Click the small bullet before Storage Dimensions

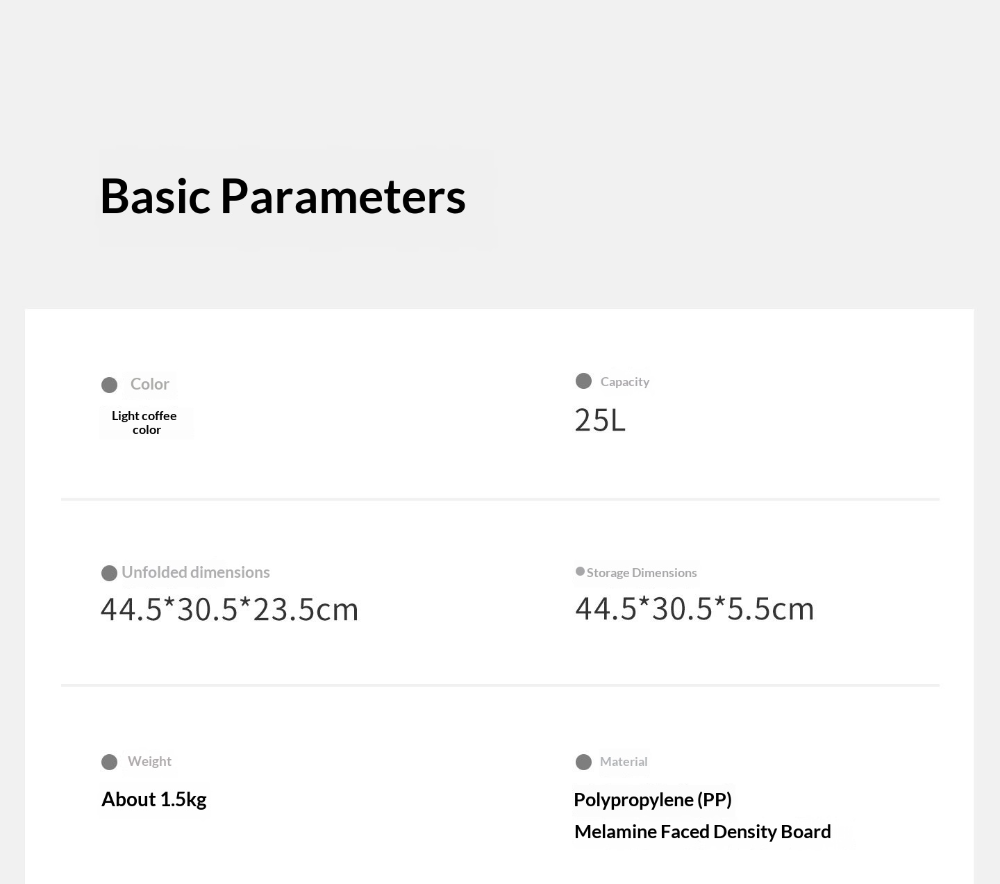(580, 571)
